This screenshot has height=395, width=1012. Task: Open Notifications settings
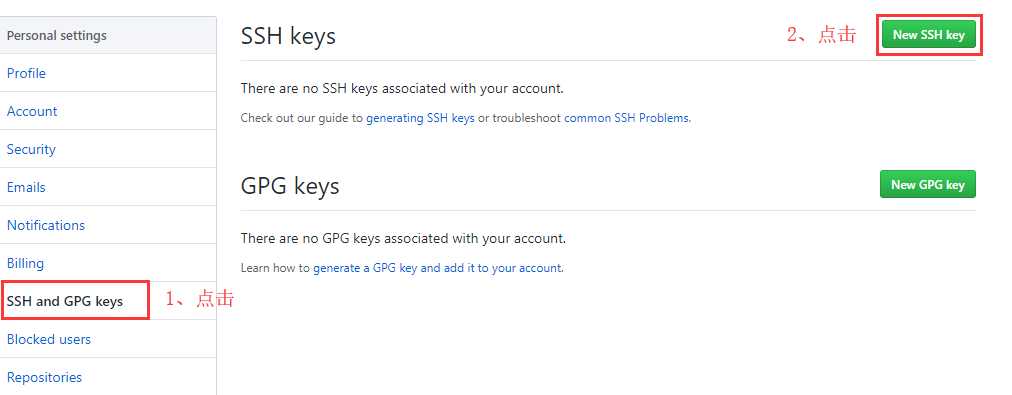point(46,225)
